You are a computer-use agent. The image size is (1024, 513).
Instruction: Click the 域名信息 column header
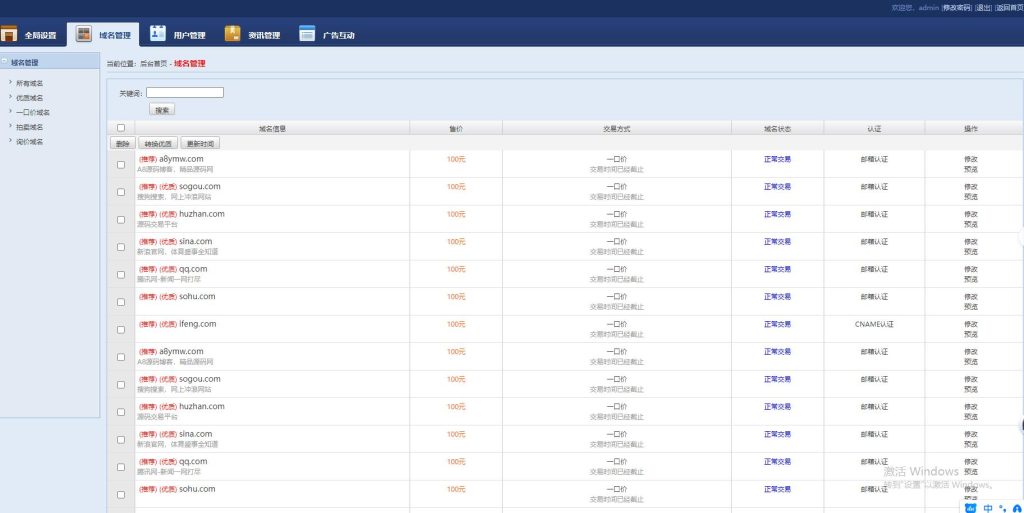point(272,129)
